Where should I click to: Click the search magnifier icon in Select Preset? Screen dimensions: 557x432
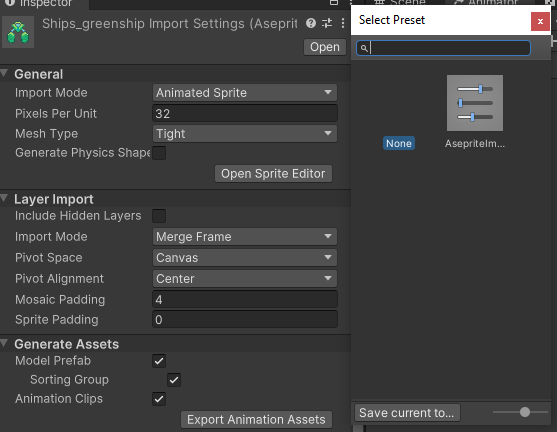[x=364, y=48]
